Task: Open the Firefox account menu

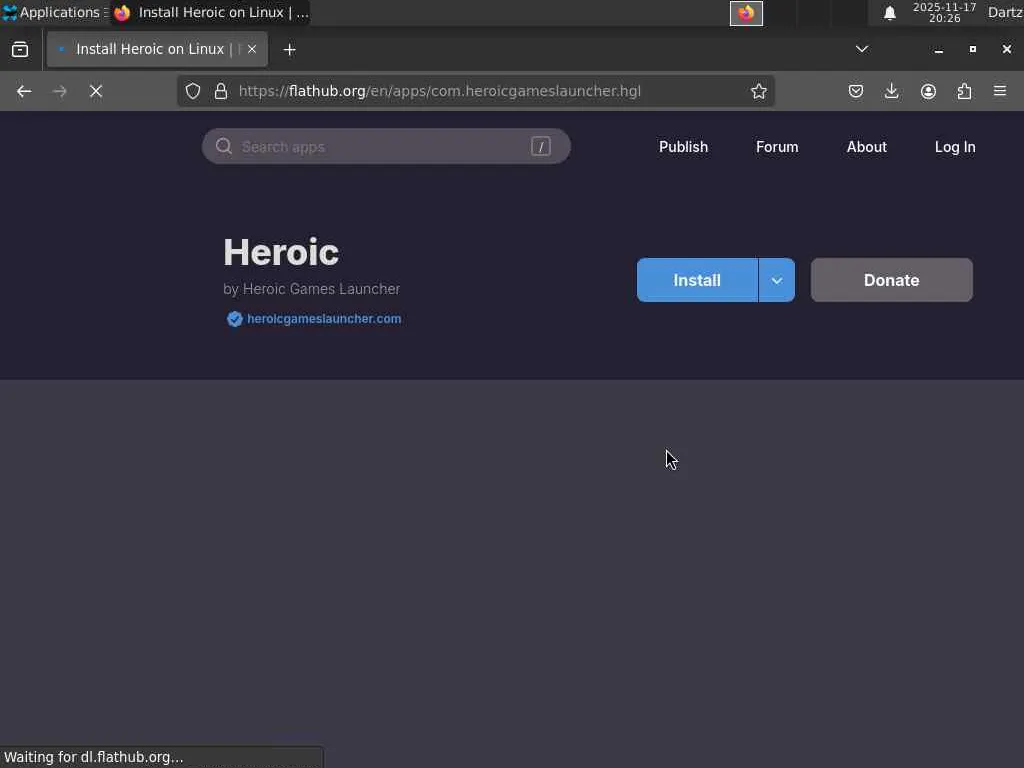Action: 928,91
